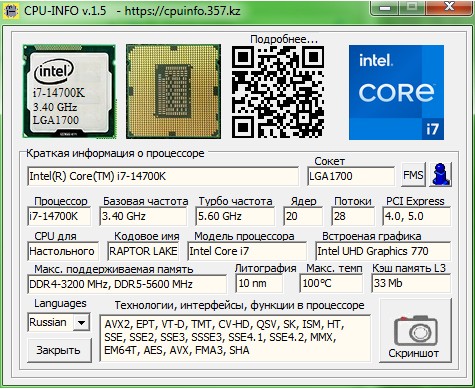Image resolution: width=475 pixels, height=389 pixels.
Task: Expand the Languages dropdown arrow
Action: (x=81, y=322)
